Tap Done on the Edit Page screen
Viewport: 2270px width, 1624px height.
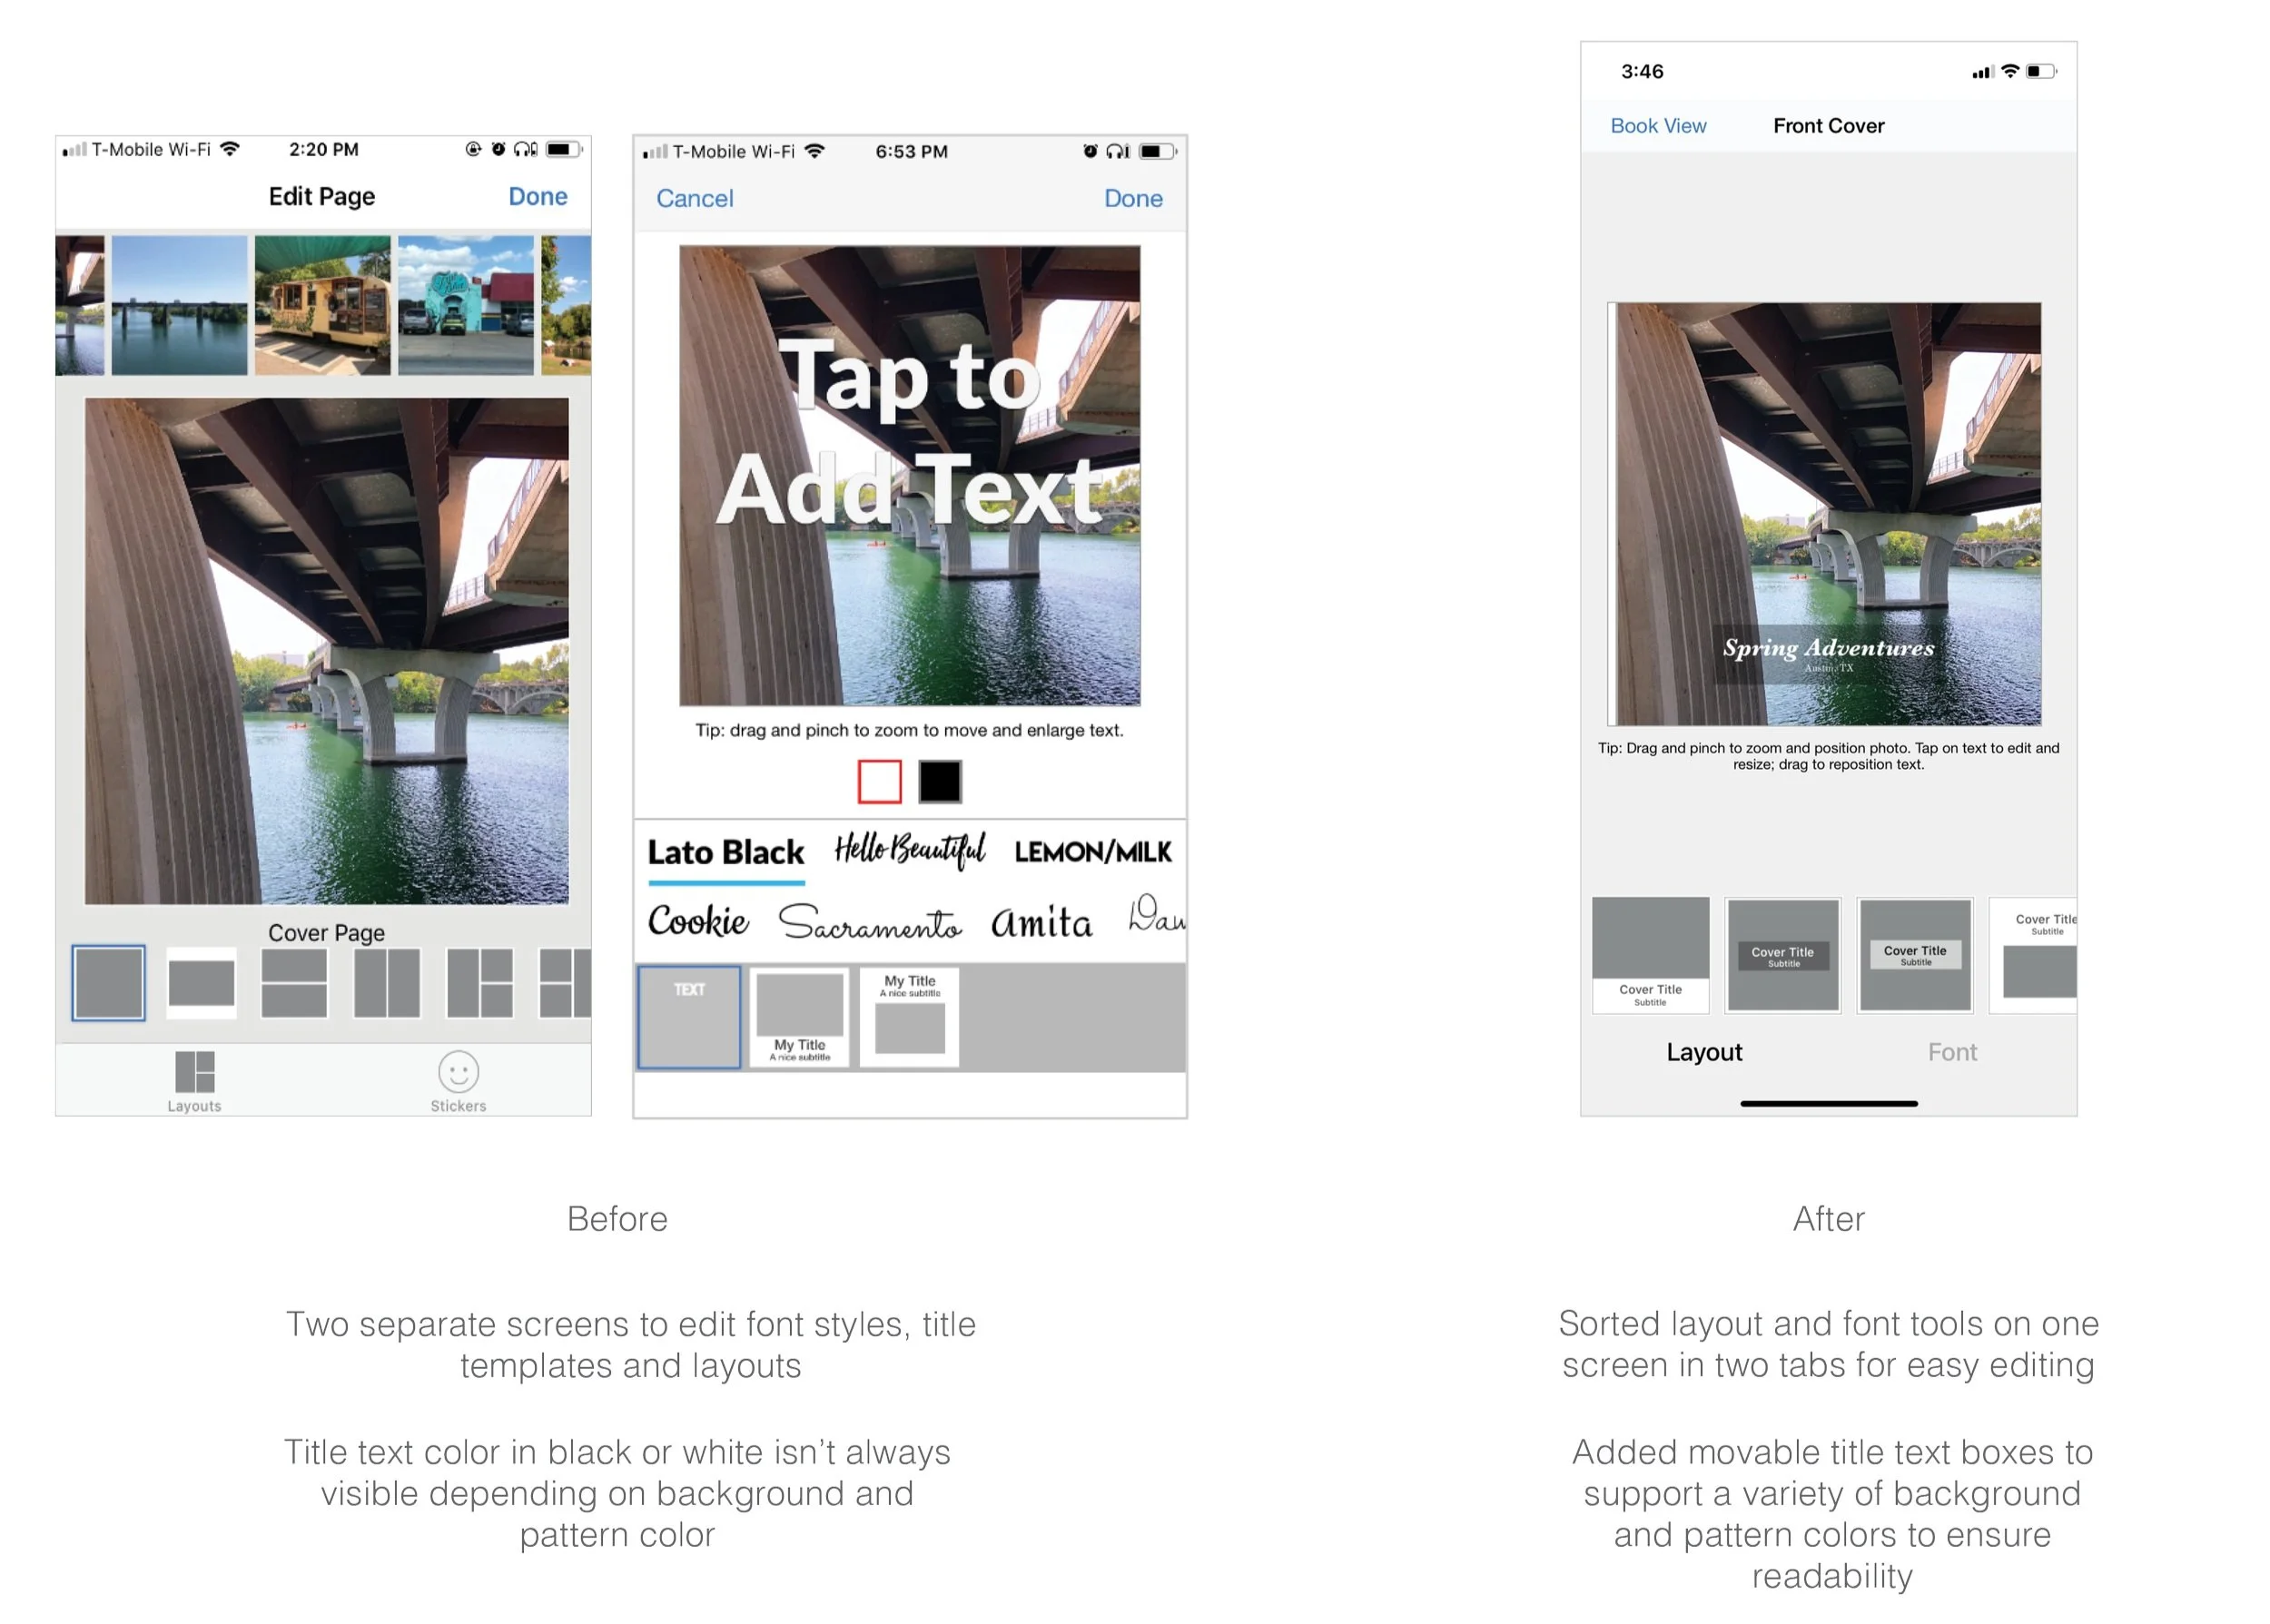[x=537, y=196]
